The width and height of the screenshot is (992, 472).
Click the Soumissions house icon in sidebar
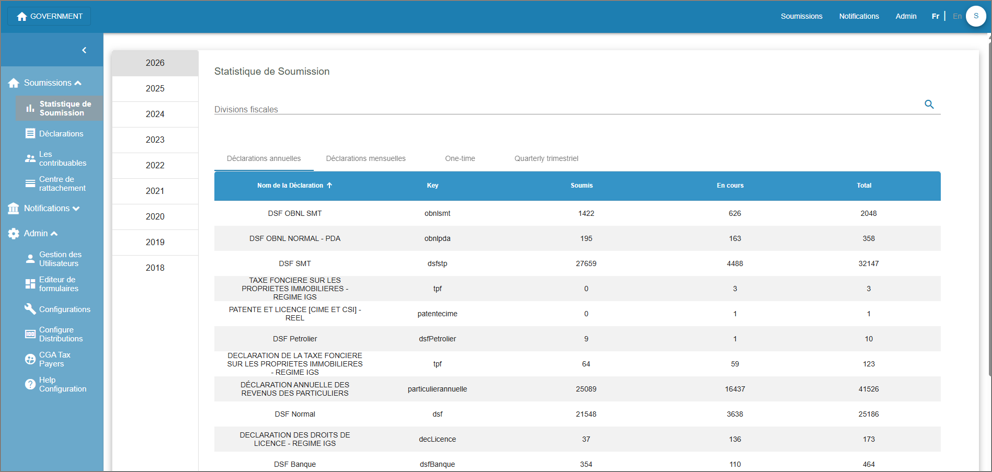point(13,83)
